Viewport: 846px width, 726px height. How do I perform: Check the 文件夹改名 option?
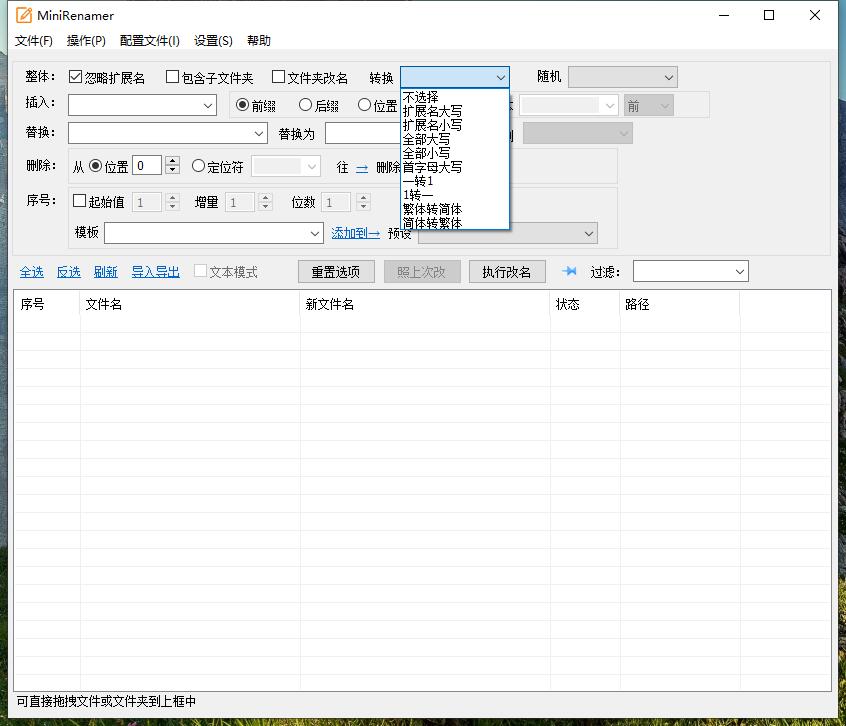(278, 76)
